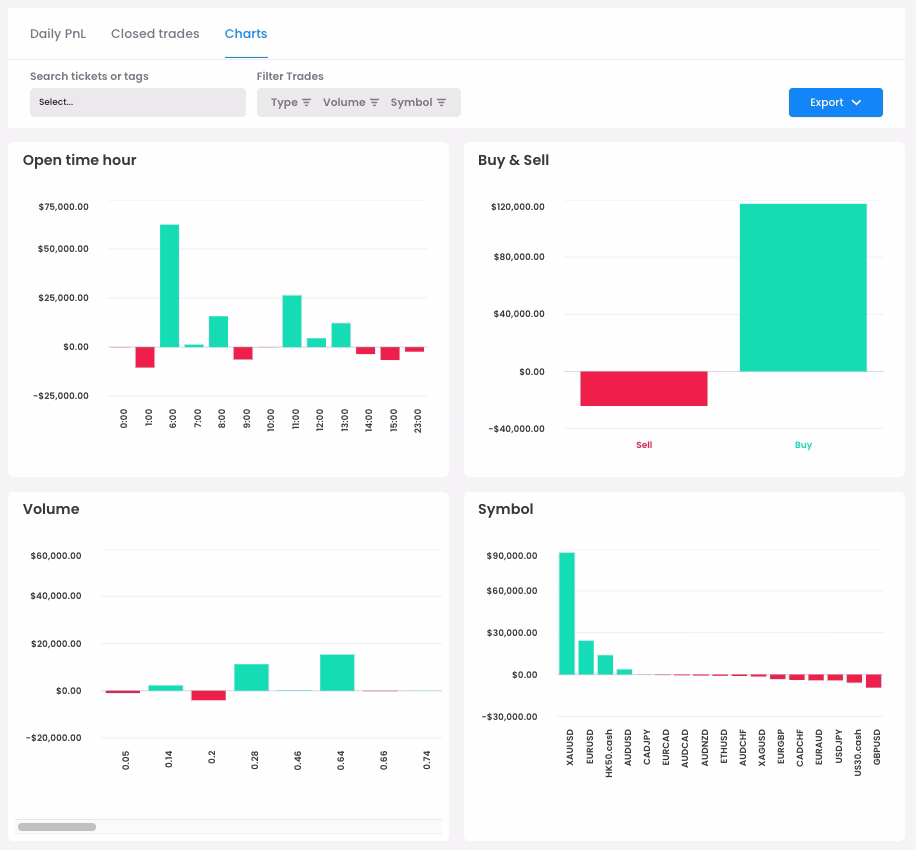
Task: Open the Volume filter icon
Action: coord(374,102)
